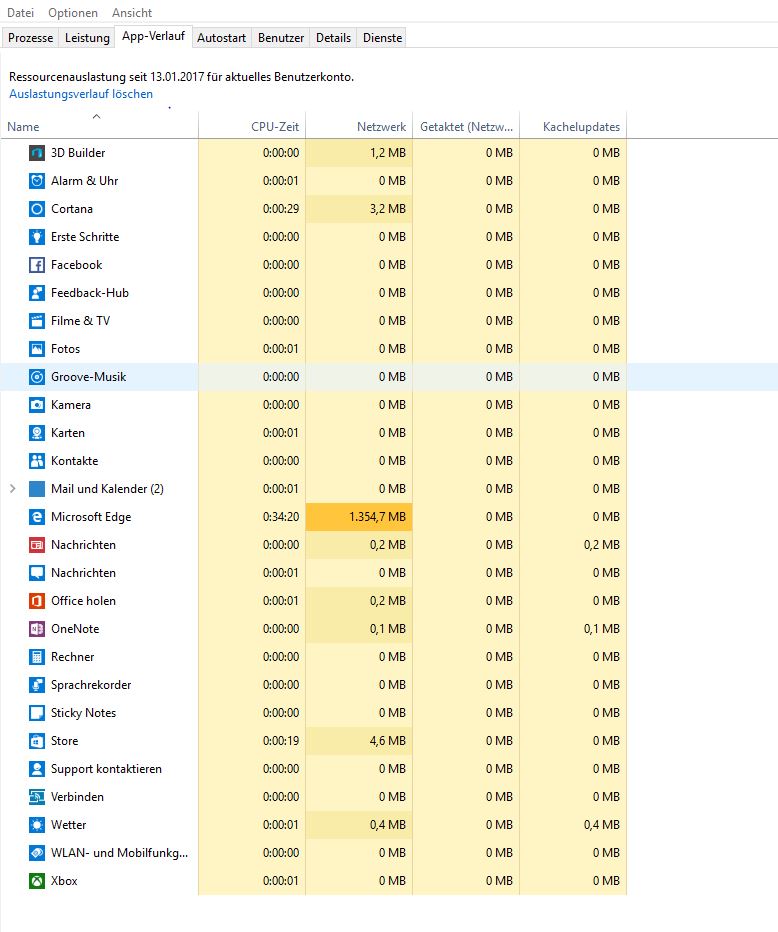Select the Support kontaktieren icon
Viewport: 778px width, 932px height.
pyautogui.click(x=37, y=769)
